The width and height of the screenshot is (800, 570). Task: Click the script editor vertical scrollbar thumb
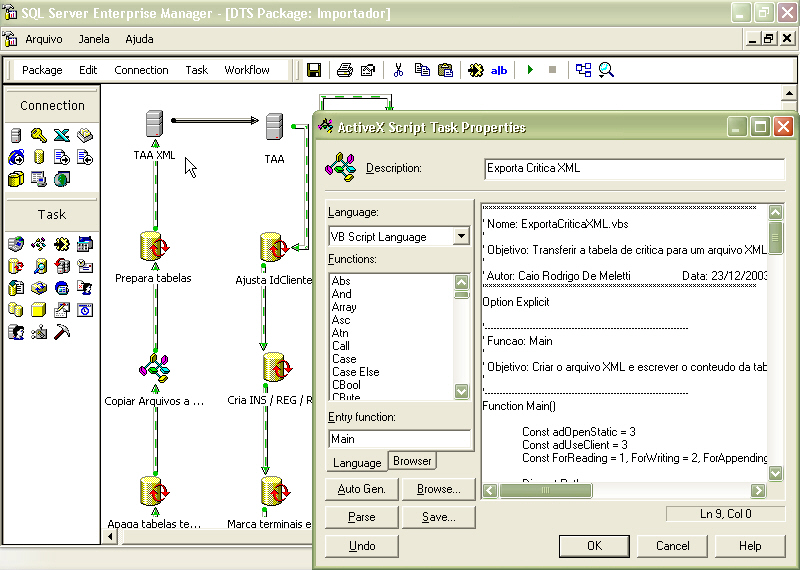pyautogui.click(x=776, y=237)
